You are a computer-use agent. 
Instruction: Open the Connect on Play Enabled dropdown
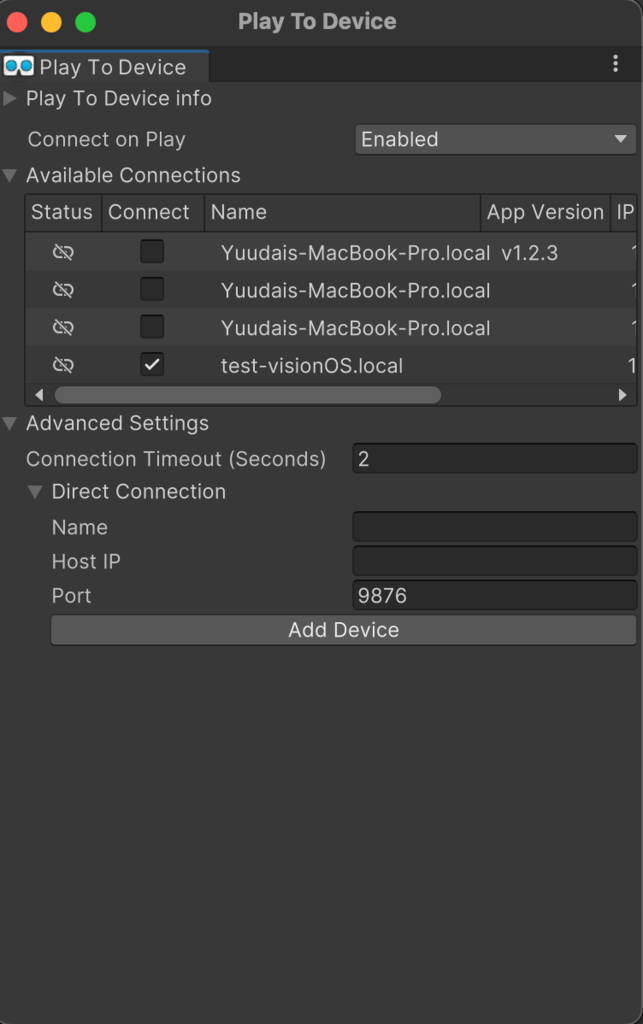(495, 139)
